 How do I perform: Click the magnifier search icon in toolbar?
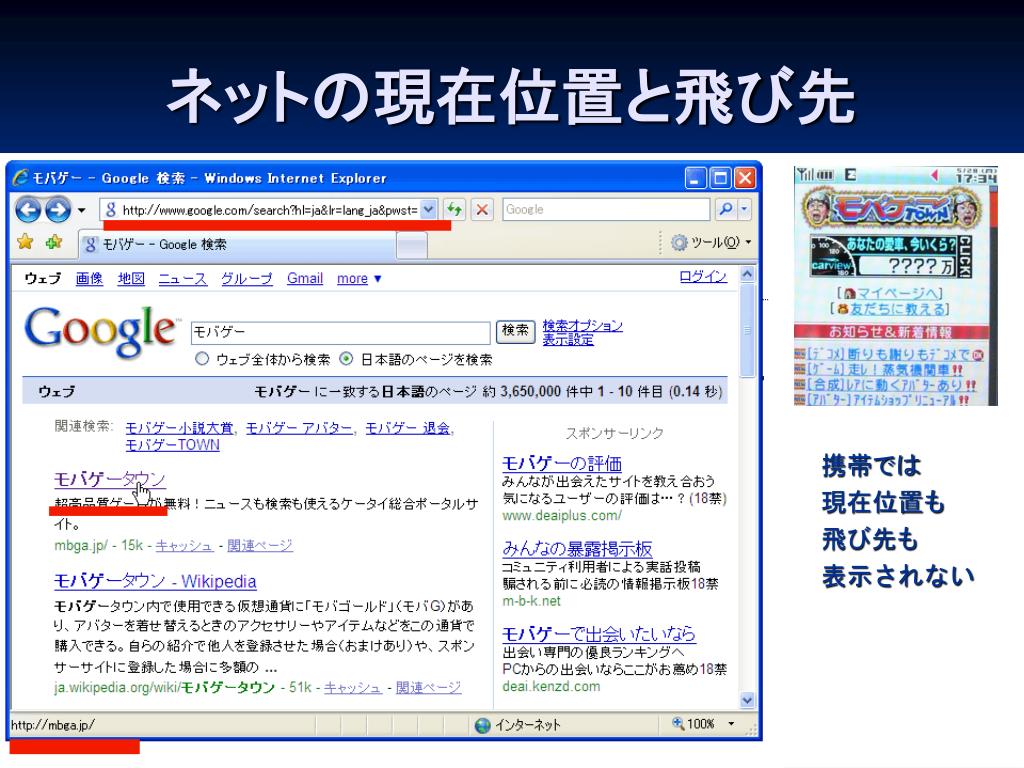[725, 210]
